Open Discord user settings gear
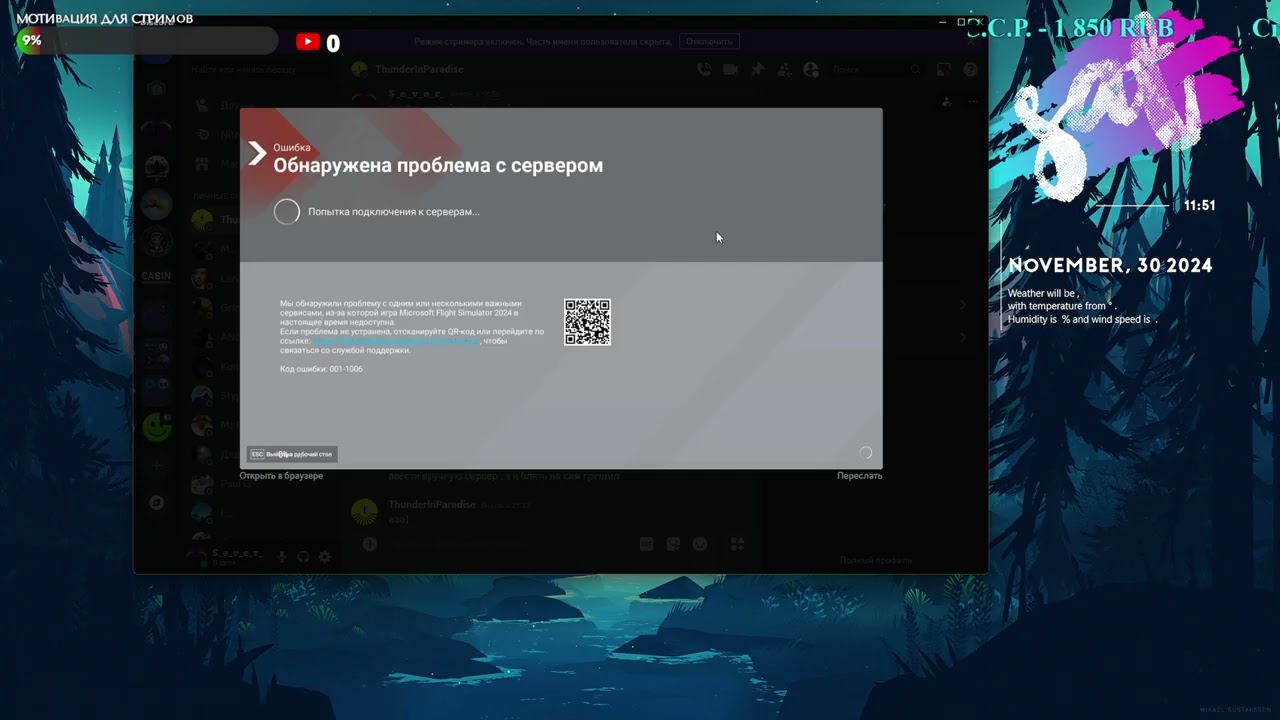Image resolution: width=1280 pixels, height=720 pixels. [324, 557]
